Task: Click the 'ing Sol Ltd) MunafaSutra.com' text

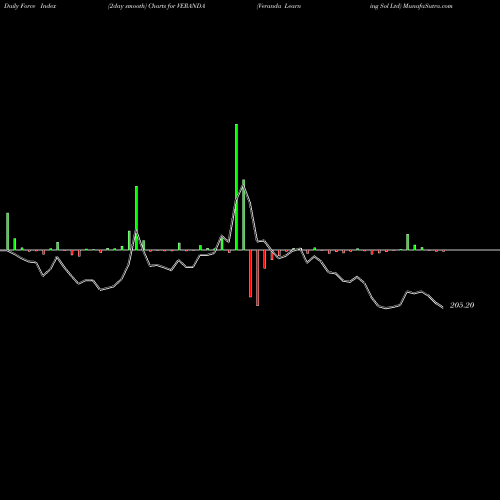Action: [x=411, y=6]
